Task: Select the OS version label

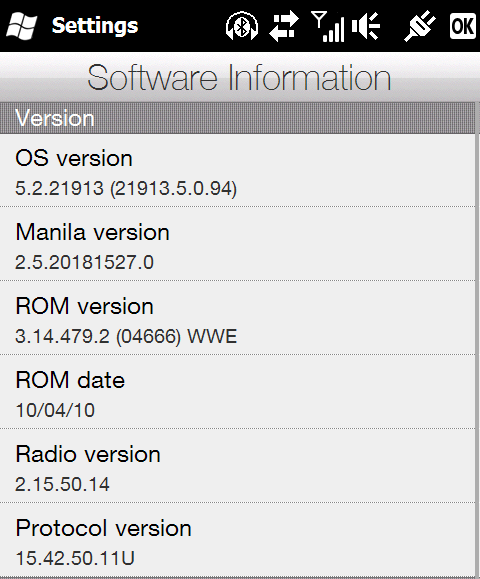Action: coord(74,158)
